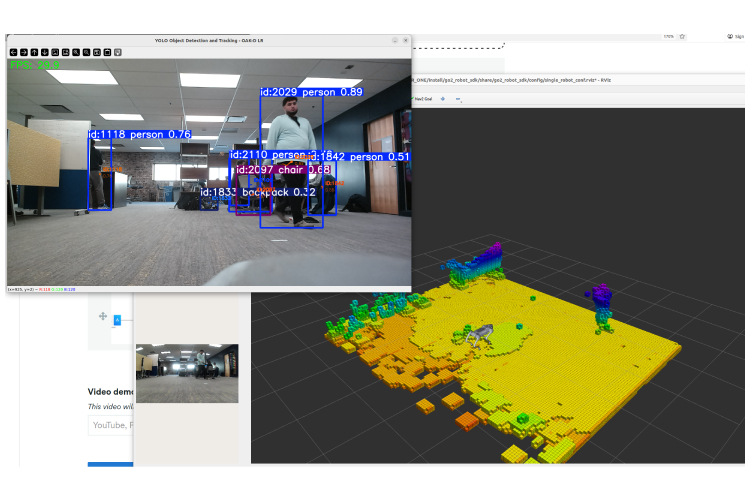Select the Nav2 Goal tool in RViz
Image resolution: width=750 pixels, height=500 pixels.
pos(424,99)
